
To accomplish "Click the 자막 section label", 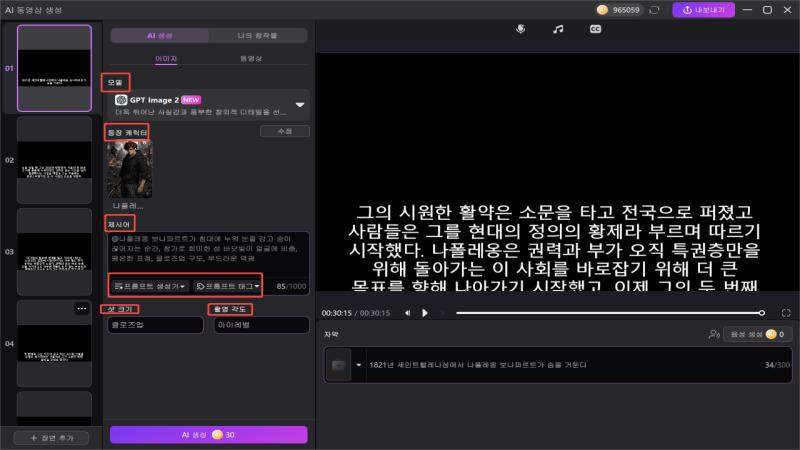I will pyautogui.click(x=331, y=334).
